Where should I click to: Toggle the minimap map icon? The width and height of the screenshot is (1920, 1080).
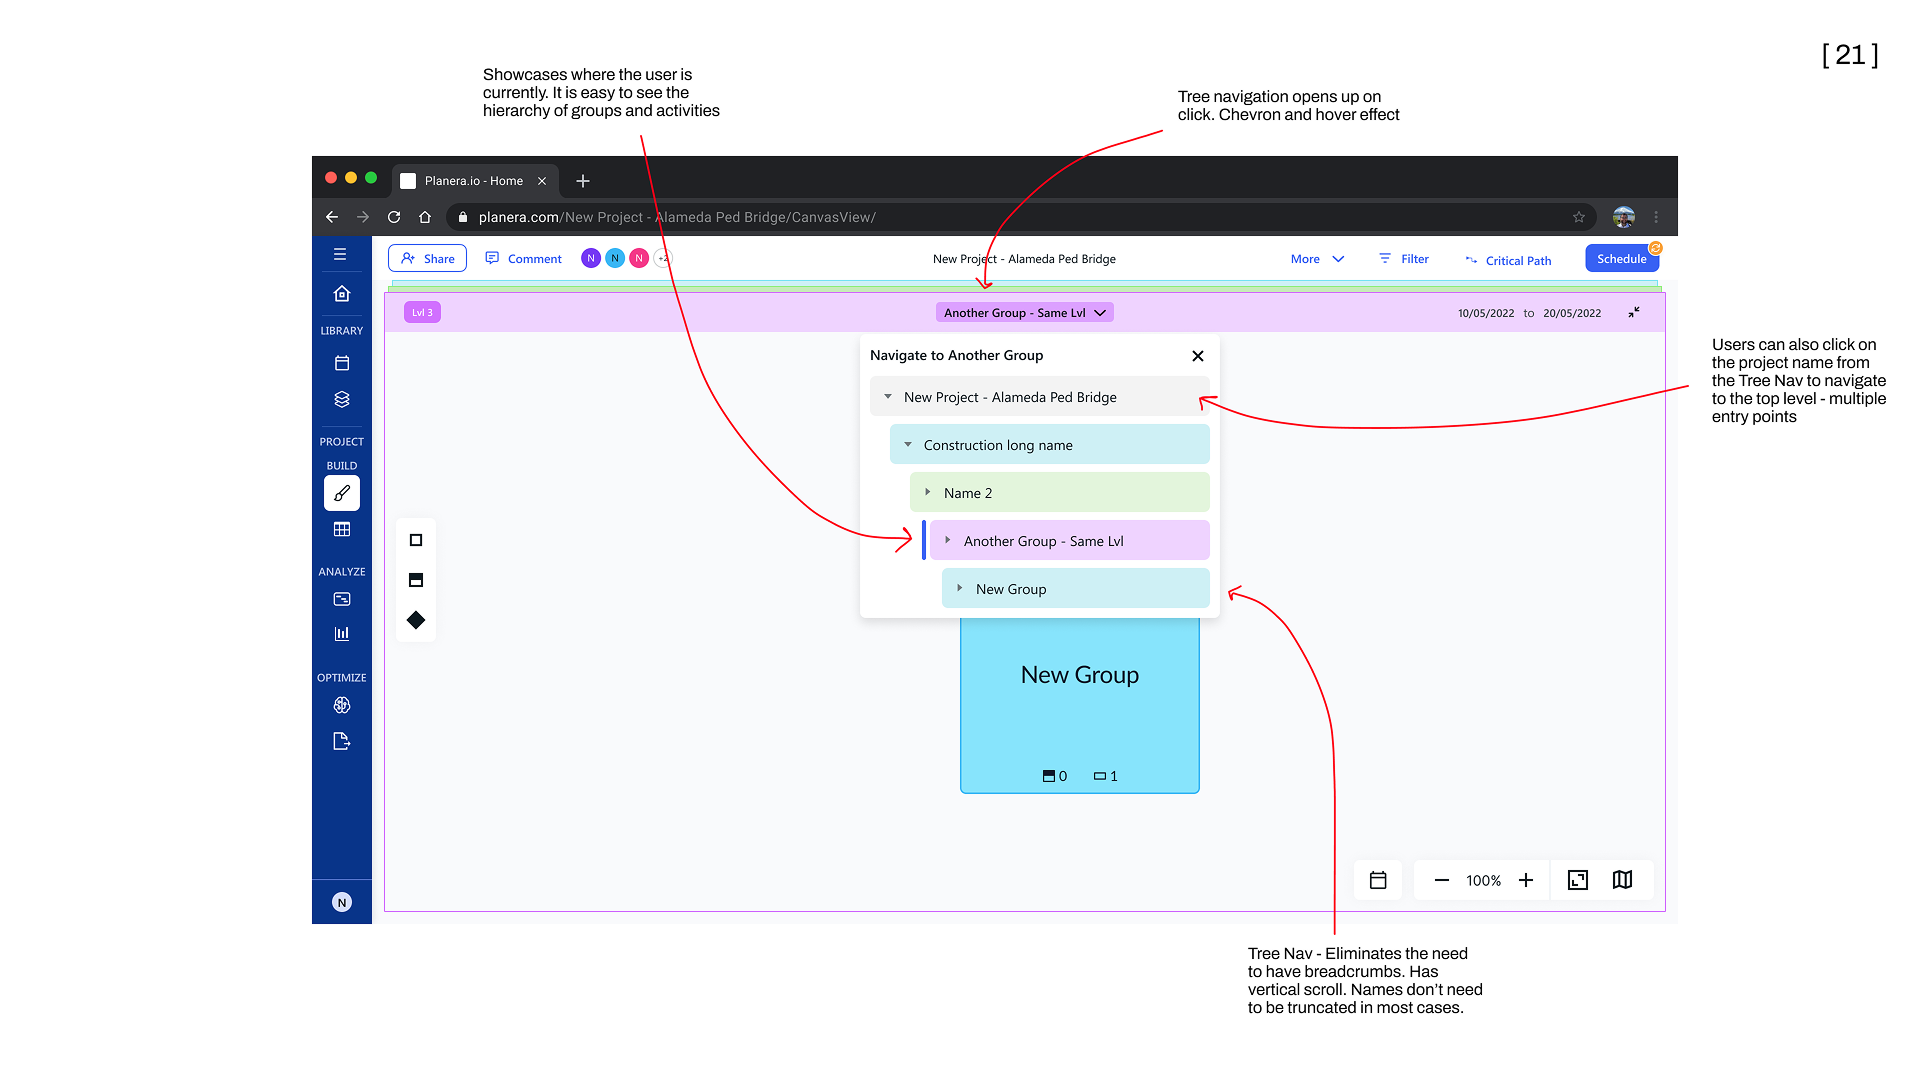[1623, 880]
